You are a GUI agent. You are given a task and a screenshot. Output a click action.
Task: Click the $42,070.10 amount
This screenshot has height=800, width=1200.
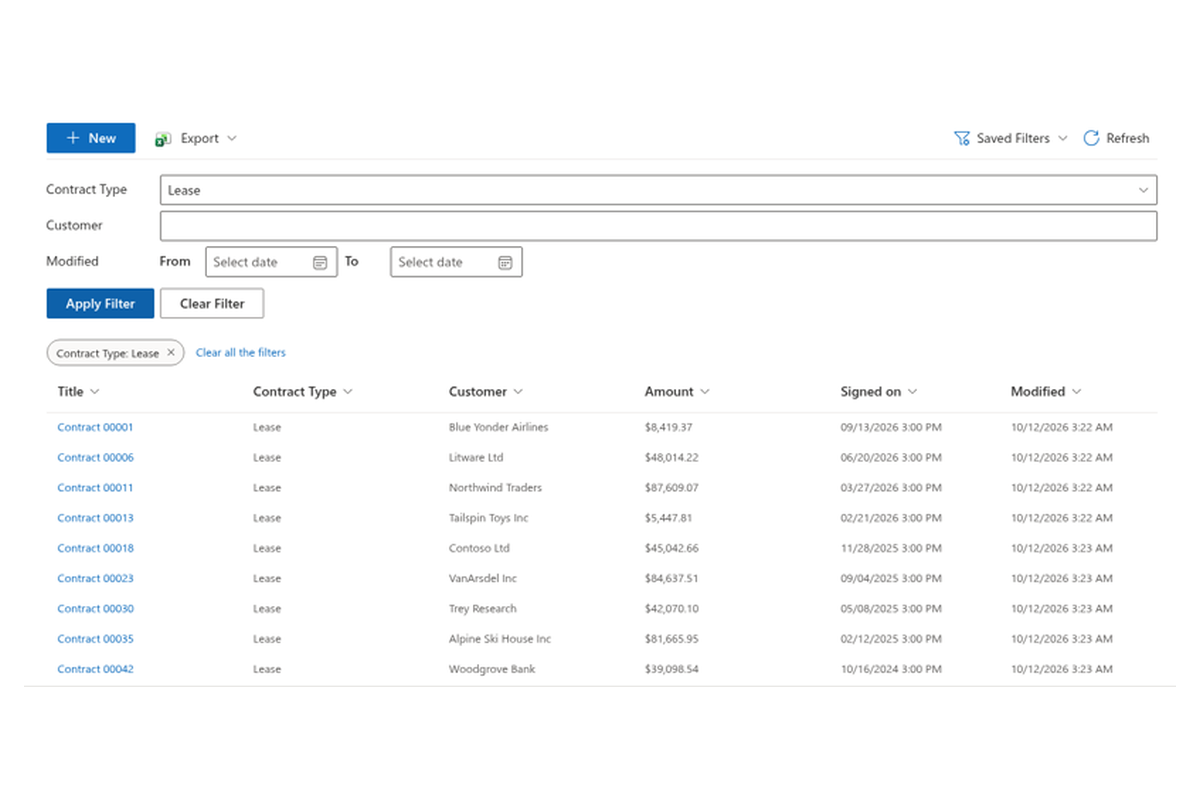(x=672, y=609)
